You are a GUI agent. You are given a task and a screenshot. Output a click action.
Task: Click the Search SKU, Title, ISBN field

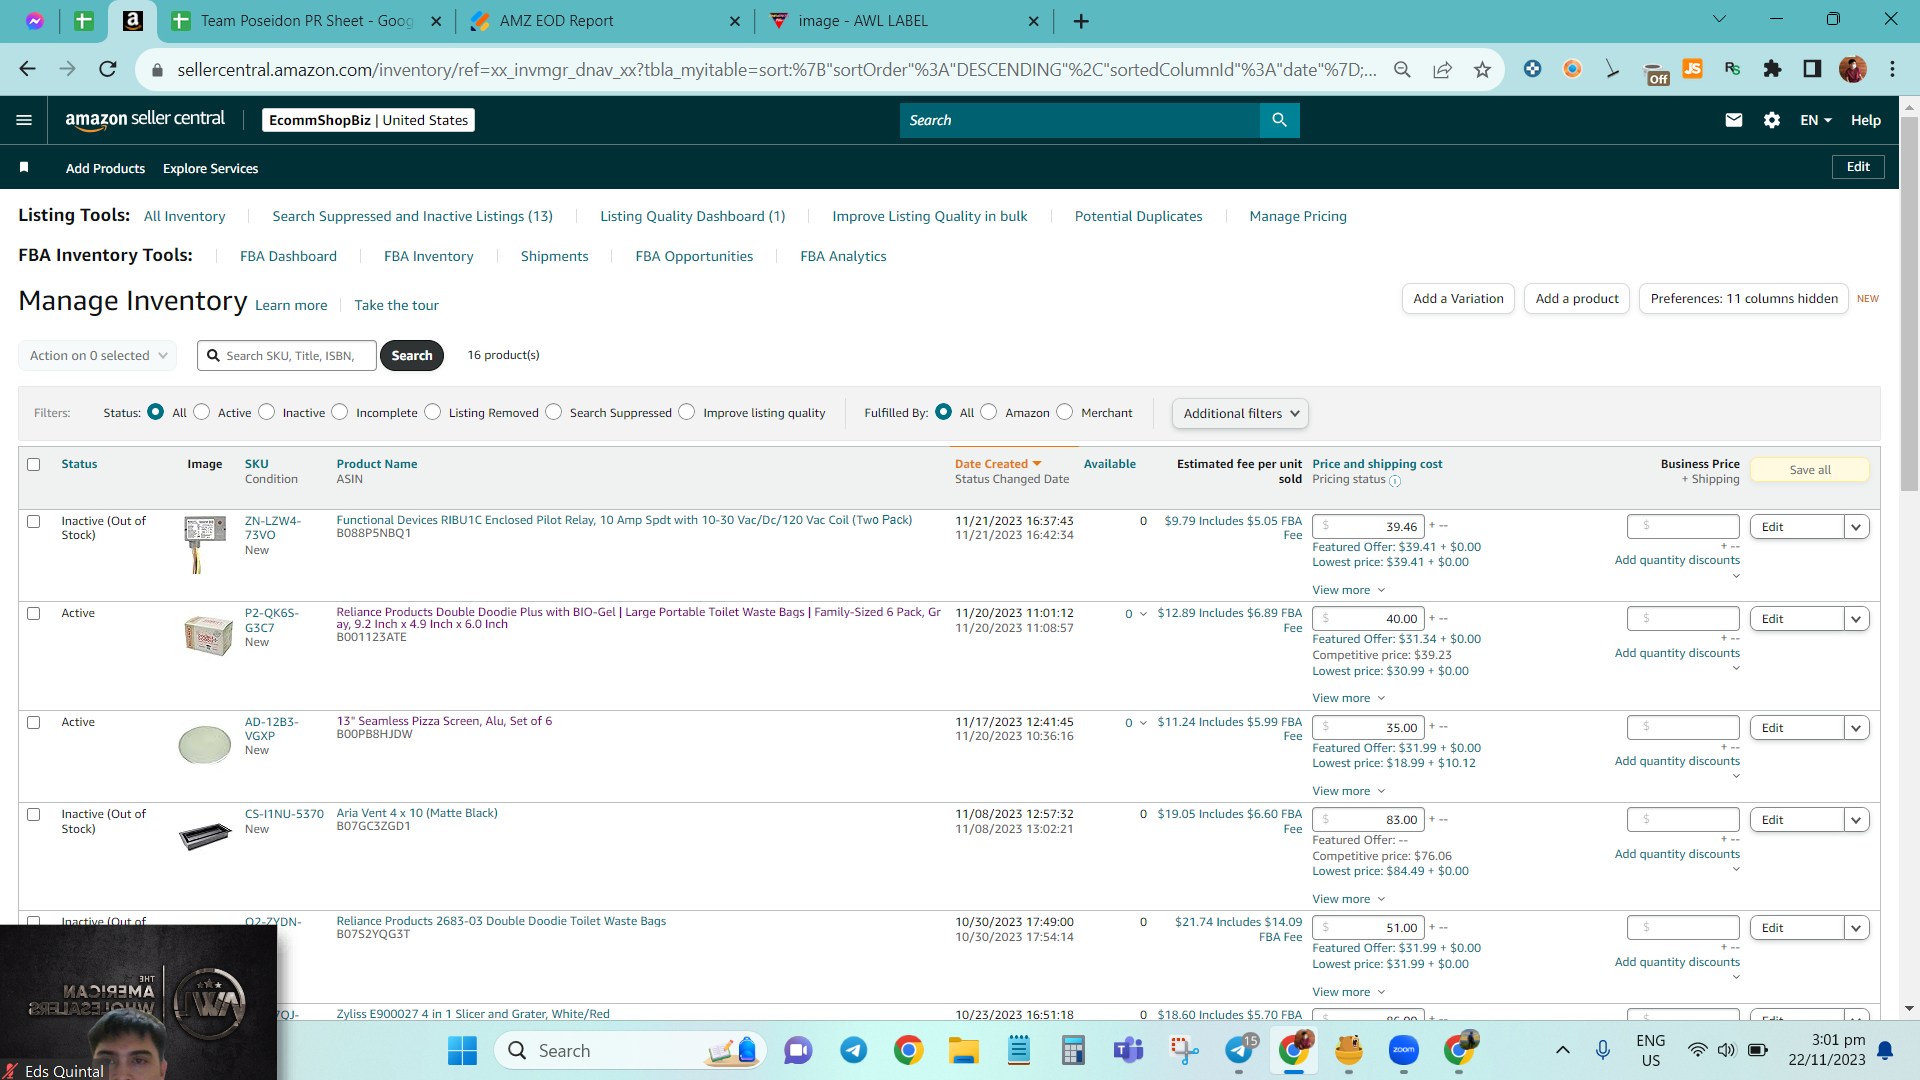[x=287, y=355]
